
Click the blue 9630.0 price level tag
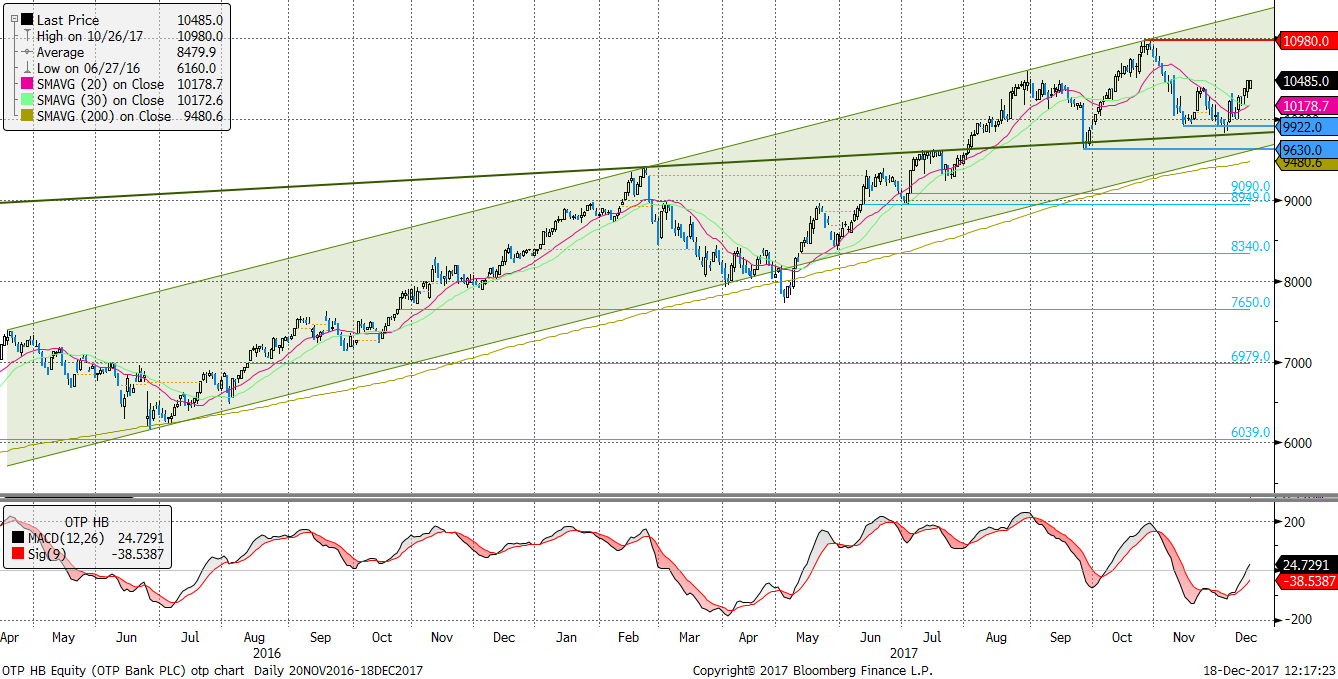coord(1303,150)
